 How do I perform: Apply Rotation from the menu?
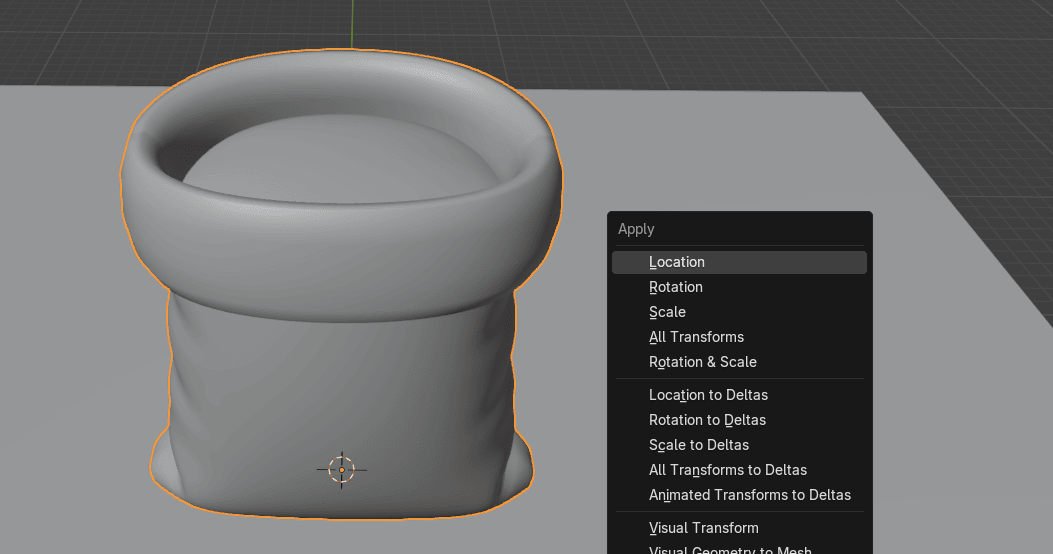pos(676,287)
